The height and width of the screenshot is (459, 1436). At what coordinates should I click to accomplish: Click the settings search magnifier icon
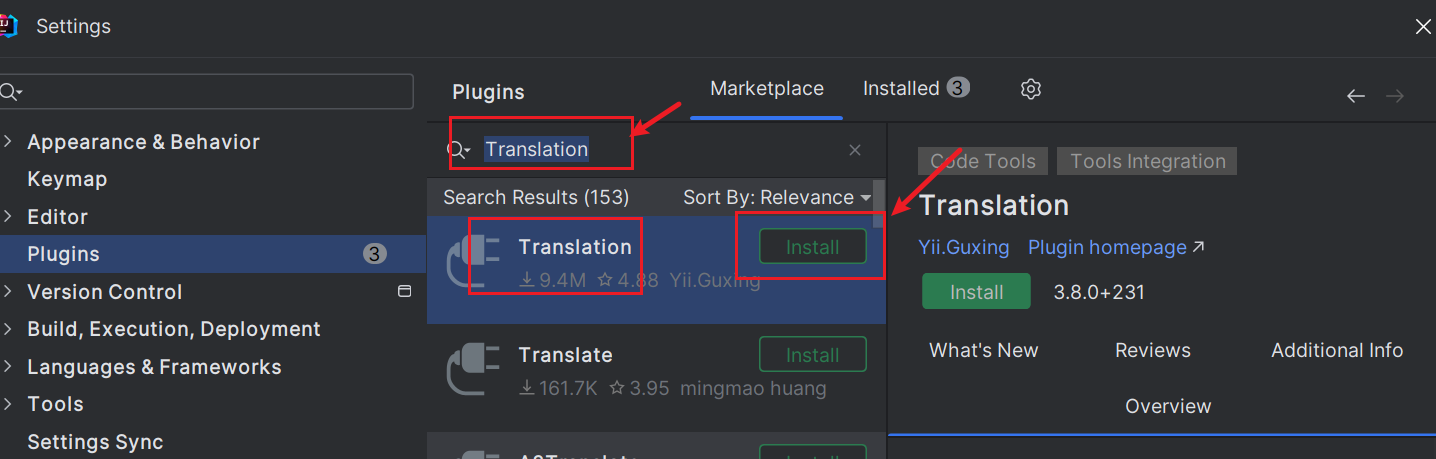pos(10,92)
